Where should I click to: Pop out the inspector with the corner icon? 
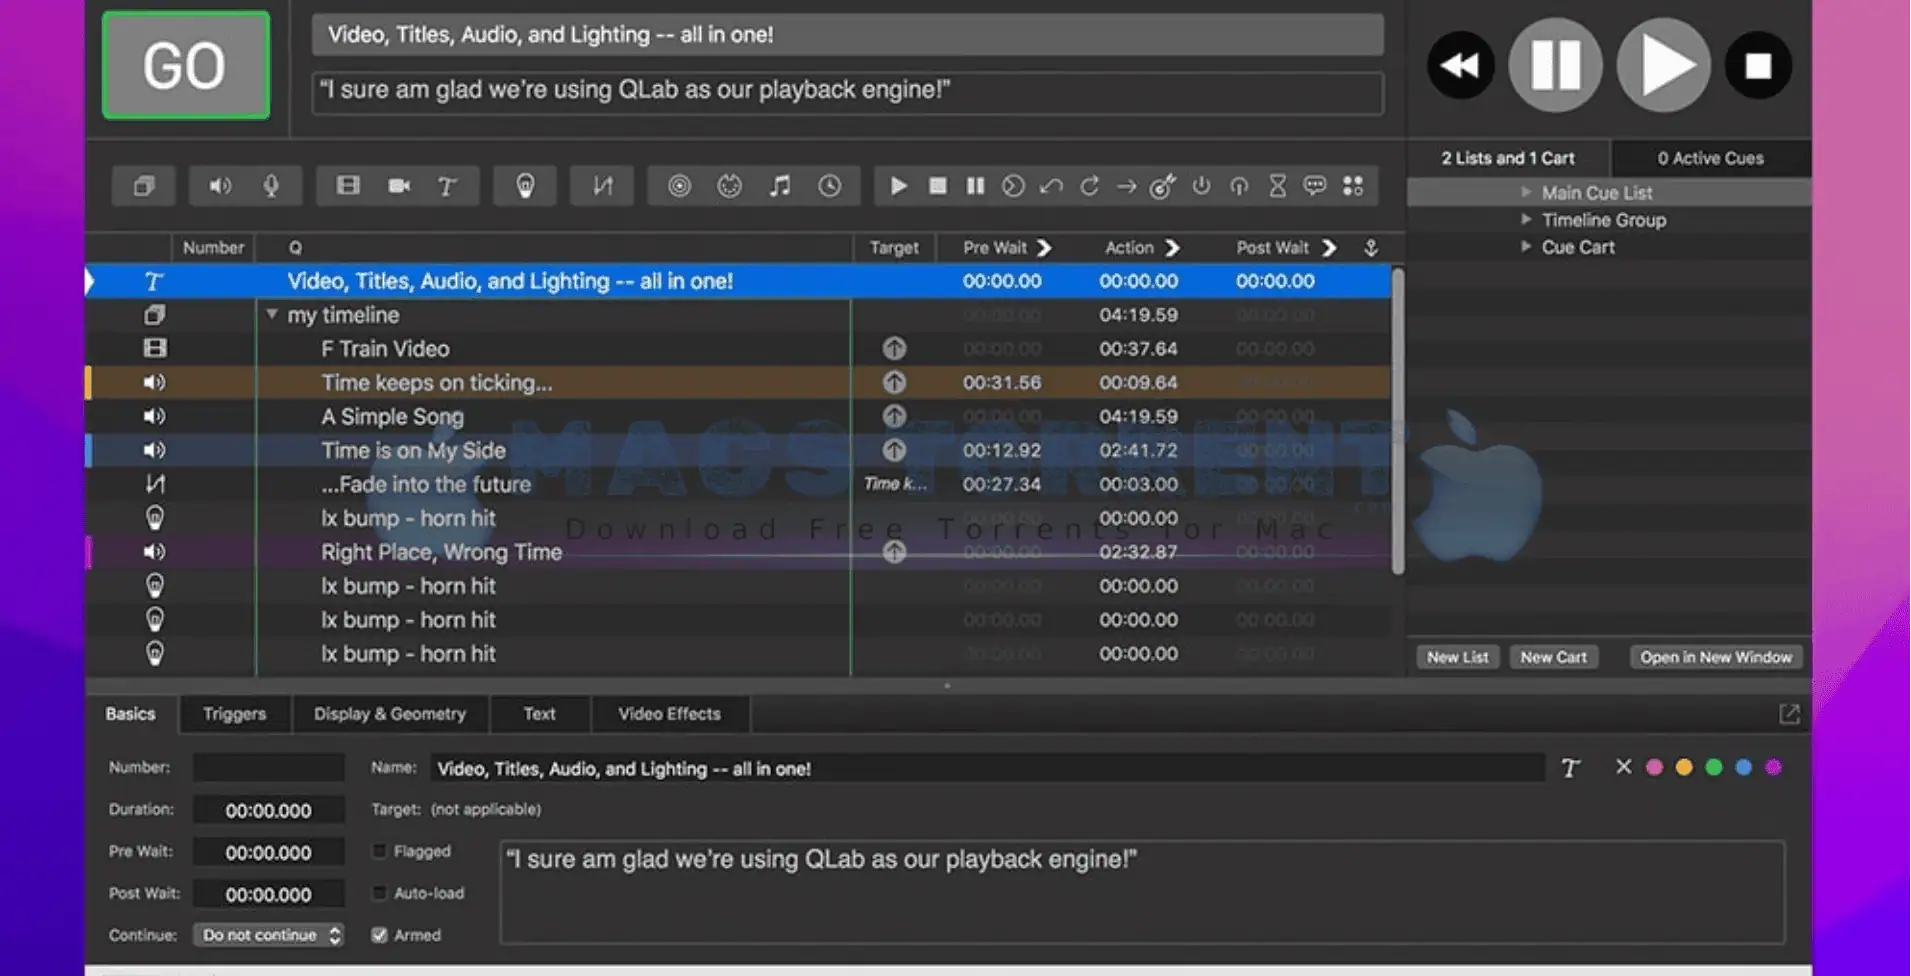tap(1789, 714)
